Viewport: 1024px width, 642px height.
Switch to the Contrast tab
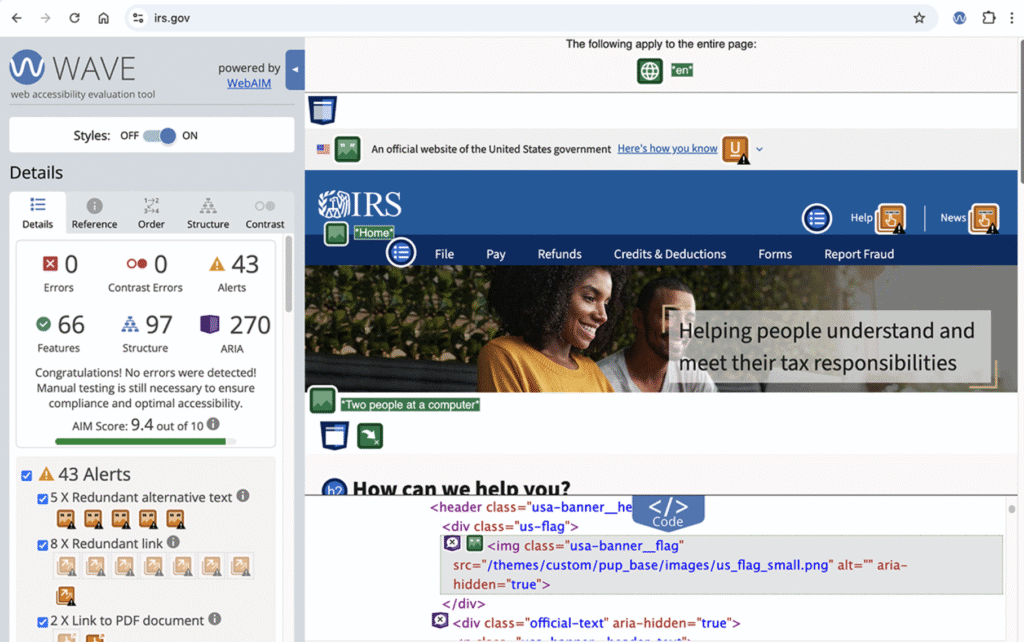[265, 212]
